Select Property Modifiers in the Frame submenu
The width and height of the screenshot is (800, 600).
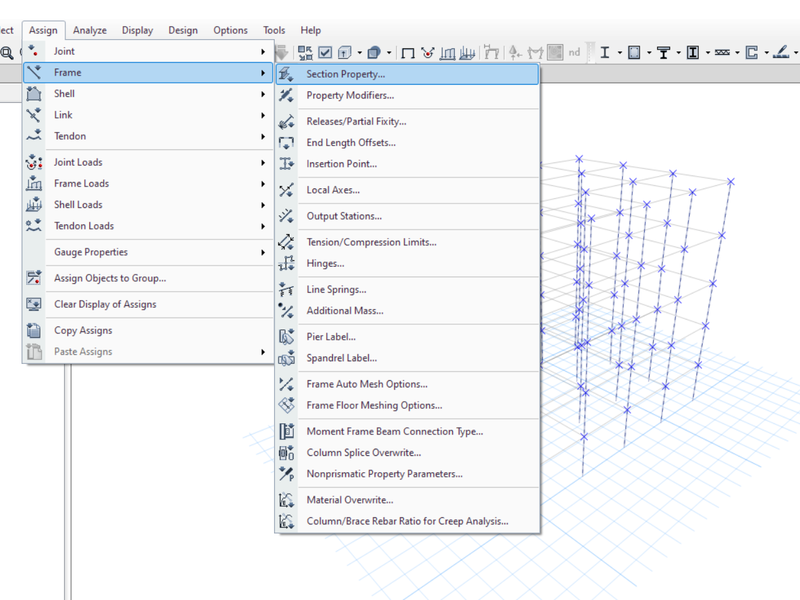pyautogui.click(x=407, y=95)
